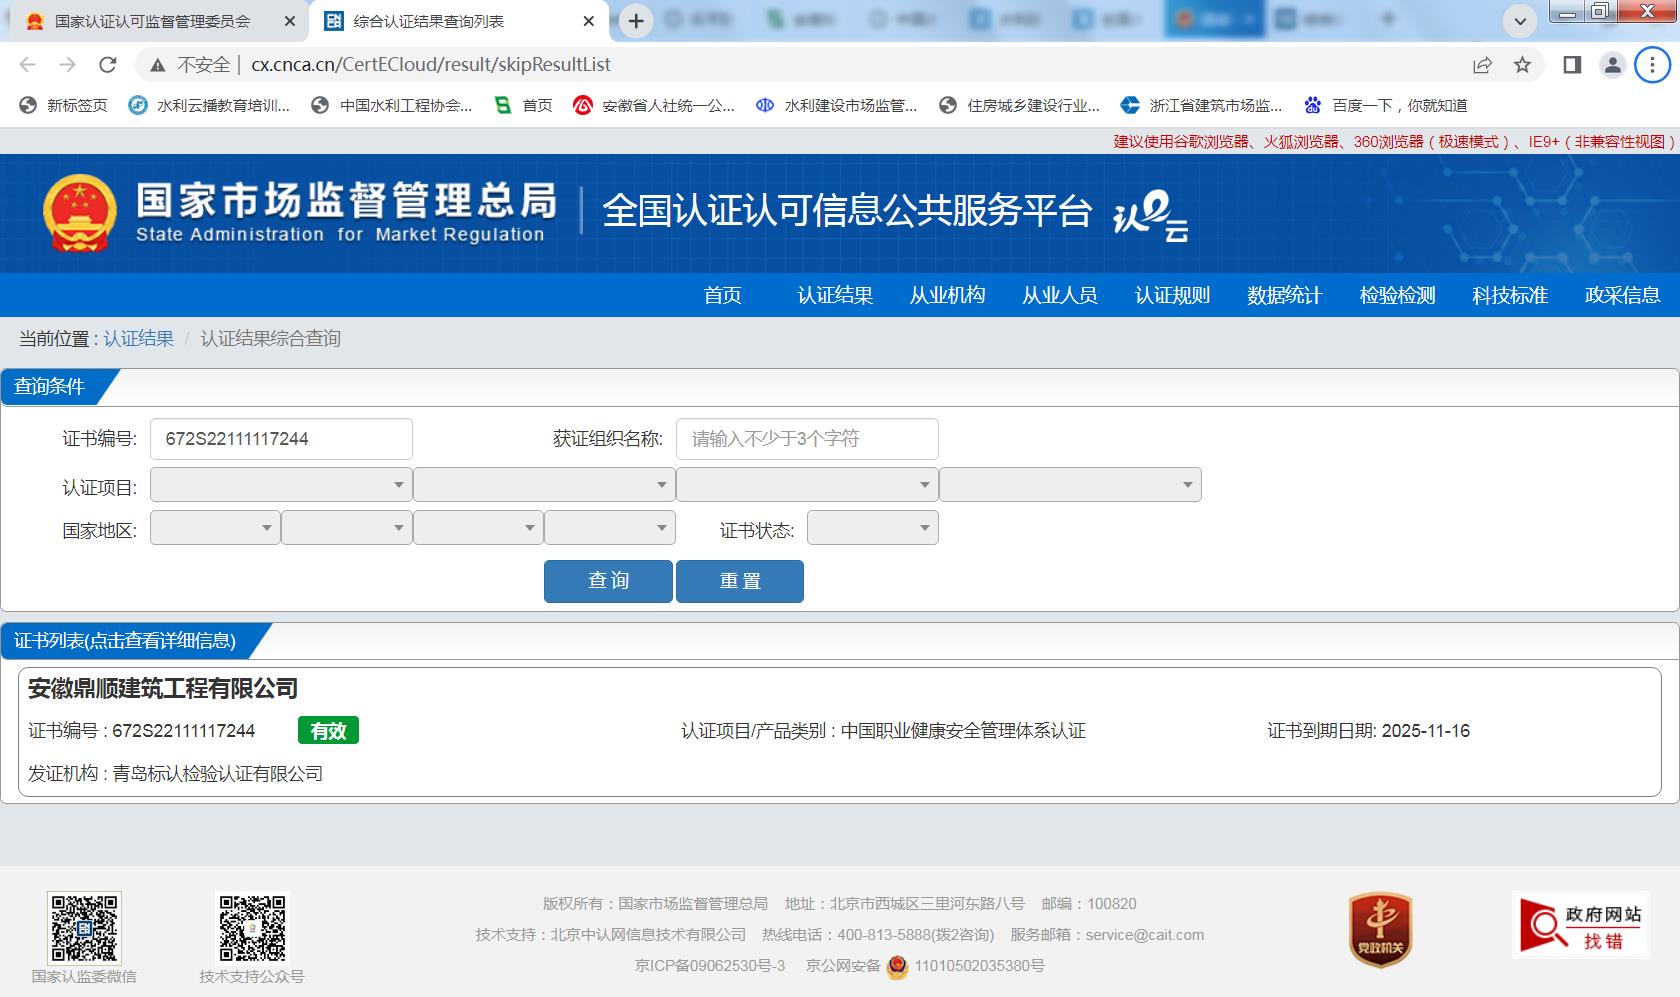Open the 认证结果 navigation item

click(x=835, y=295)
